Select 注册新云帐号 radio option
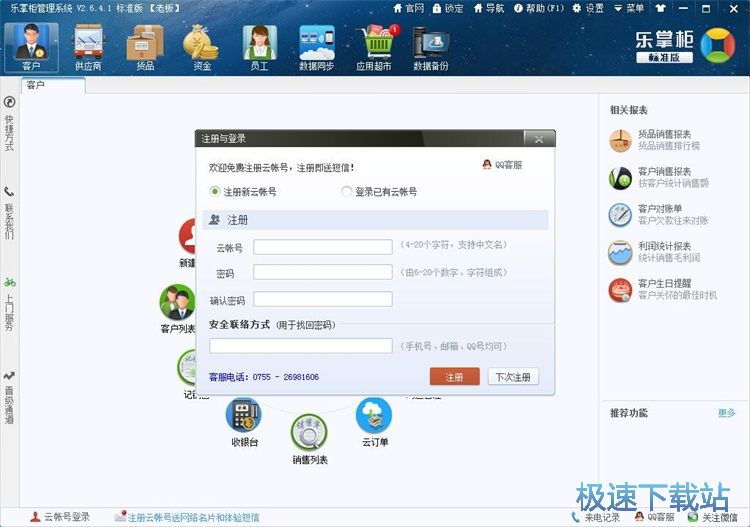This screenshot has width=750, height=527. tap(243, 192)
